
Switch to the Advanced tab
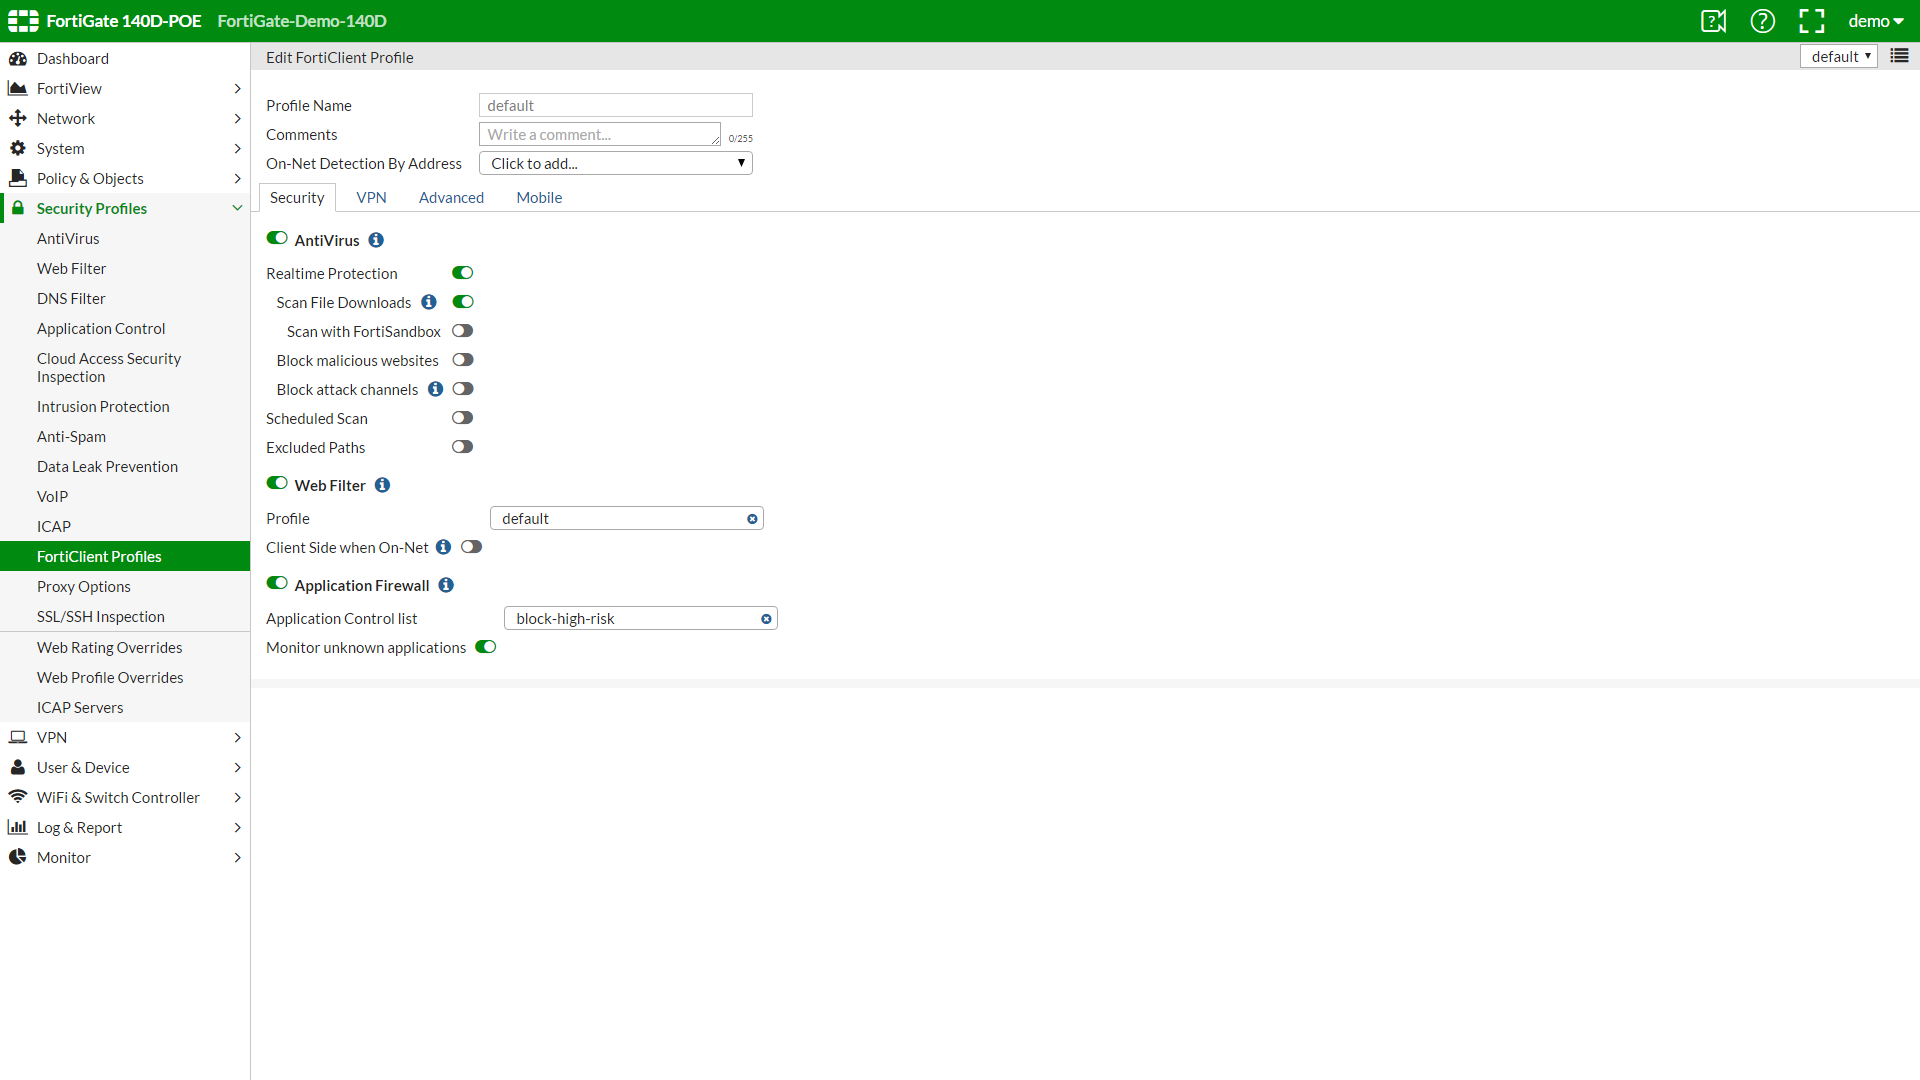point(451,198)
